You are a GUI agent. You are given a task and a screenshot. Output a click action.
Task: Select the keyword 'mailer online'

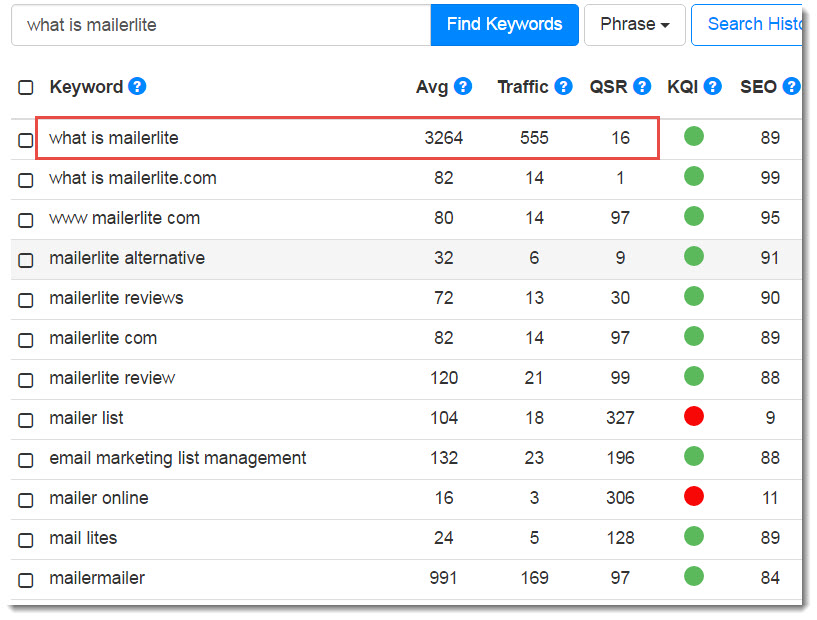pyautogui.click(x=99, y=498)
